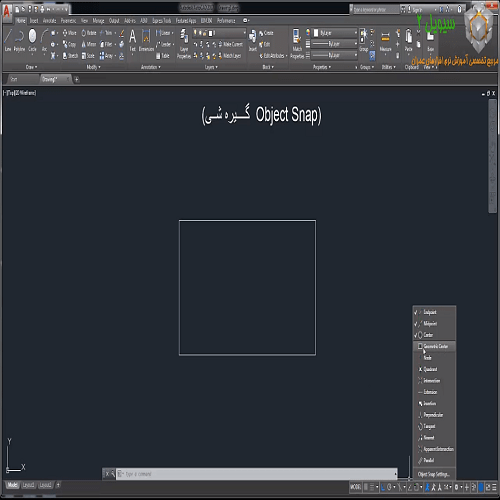Switch to the Manage ribbon tab
Screen dimensions: 500x500
[98, 21]
